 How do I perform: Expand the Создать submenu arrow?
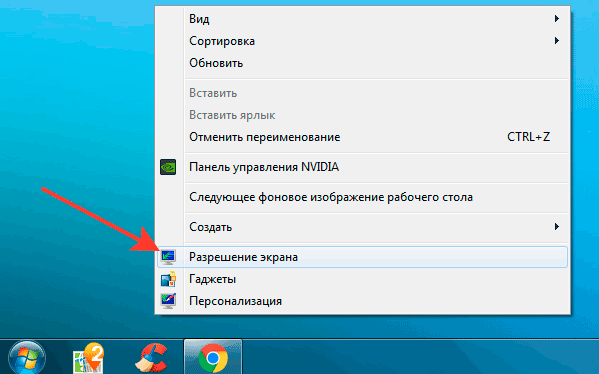coord(557,227)
